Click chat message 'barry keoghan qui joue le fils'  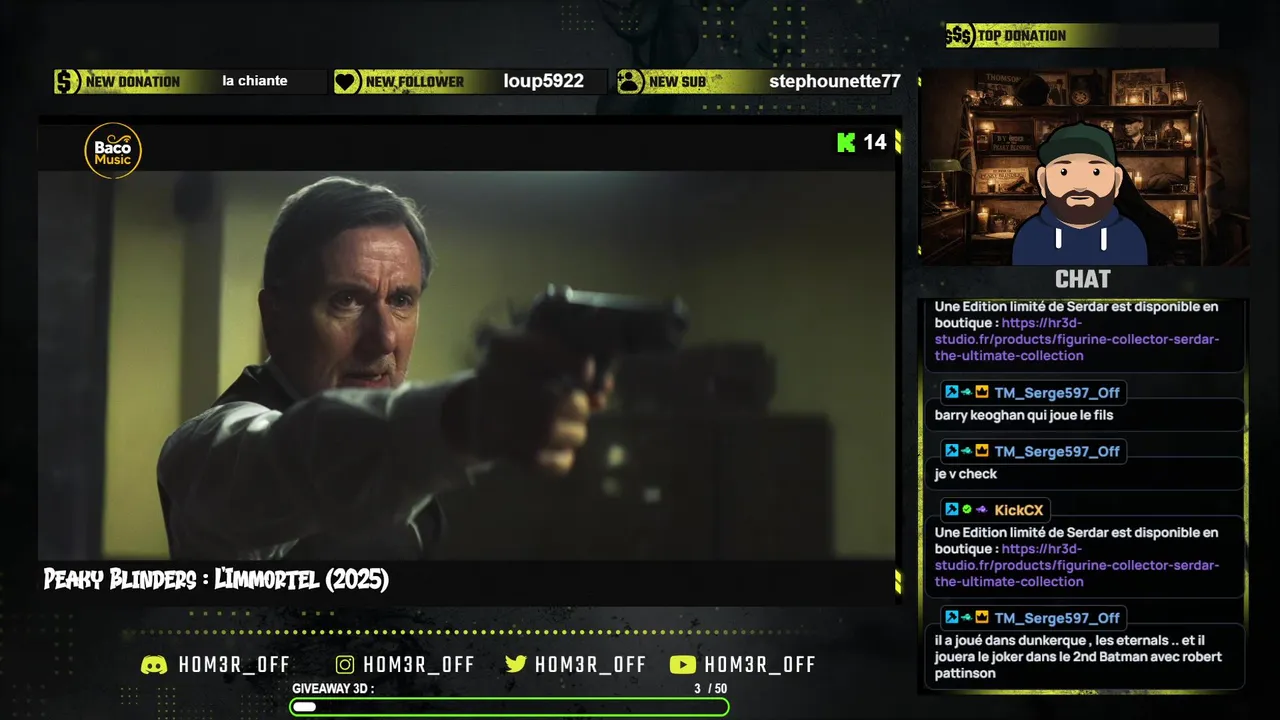(1024, 415)
